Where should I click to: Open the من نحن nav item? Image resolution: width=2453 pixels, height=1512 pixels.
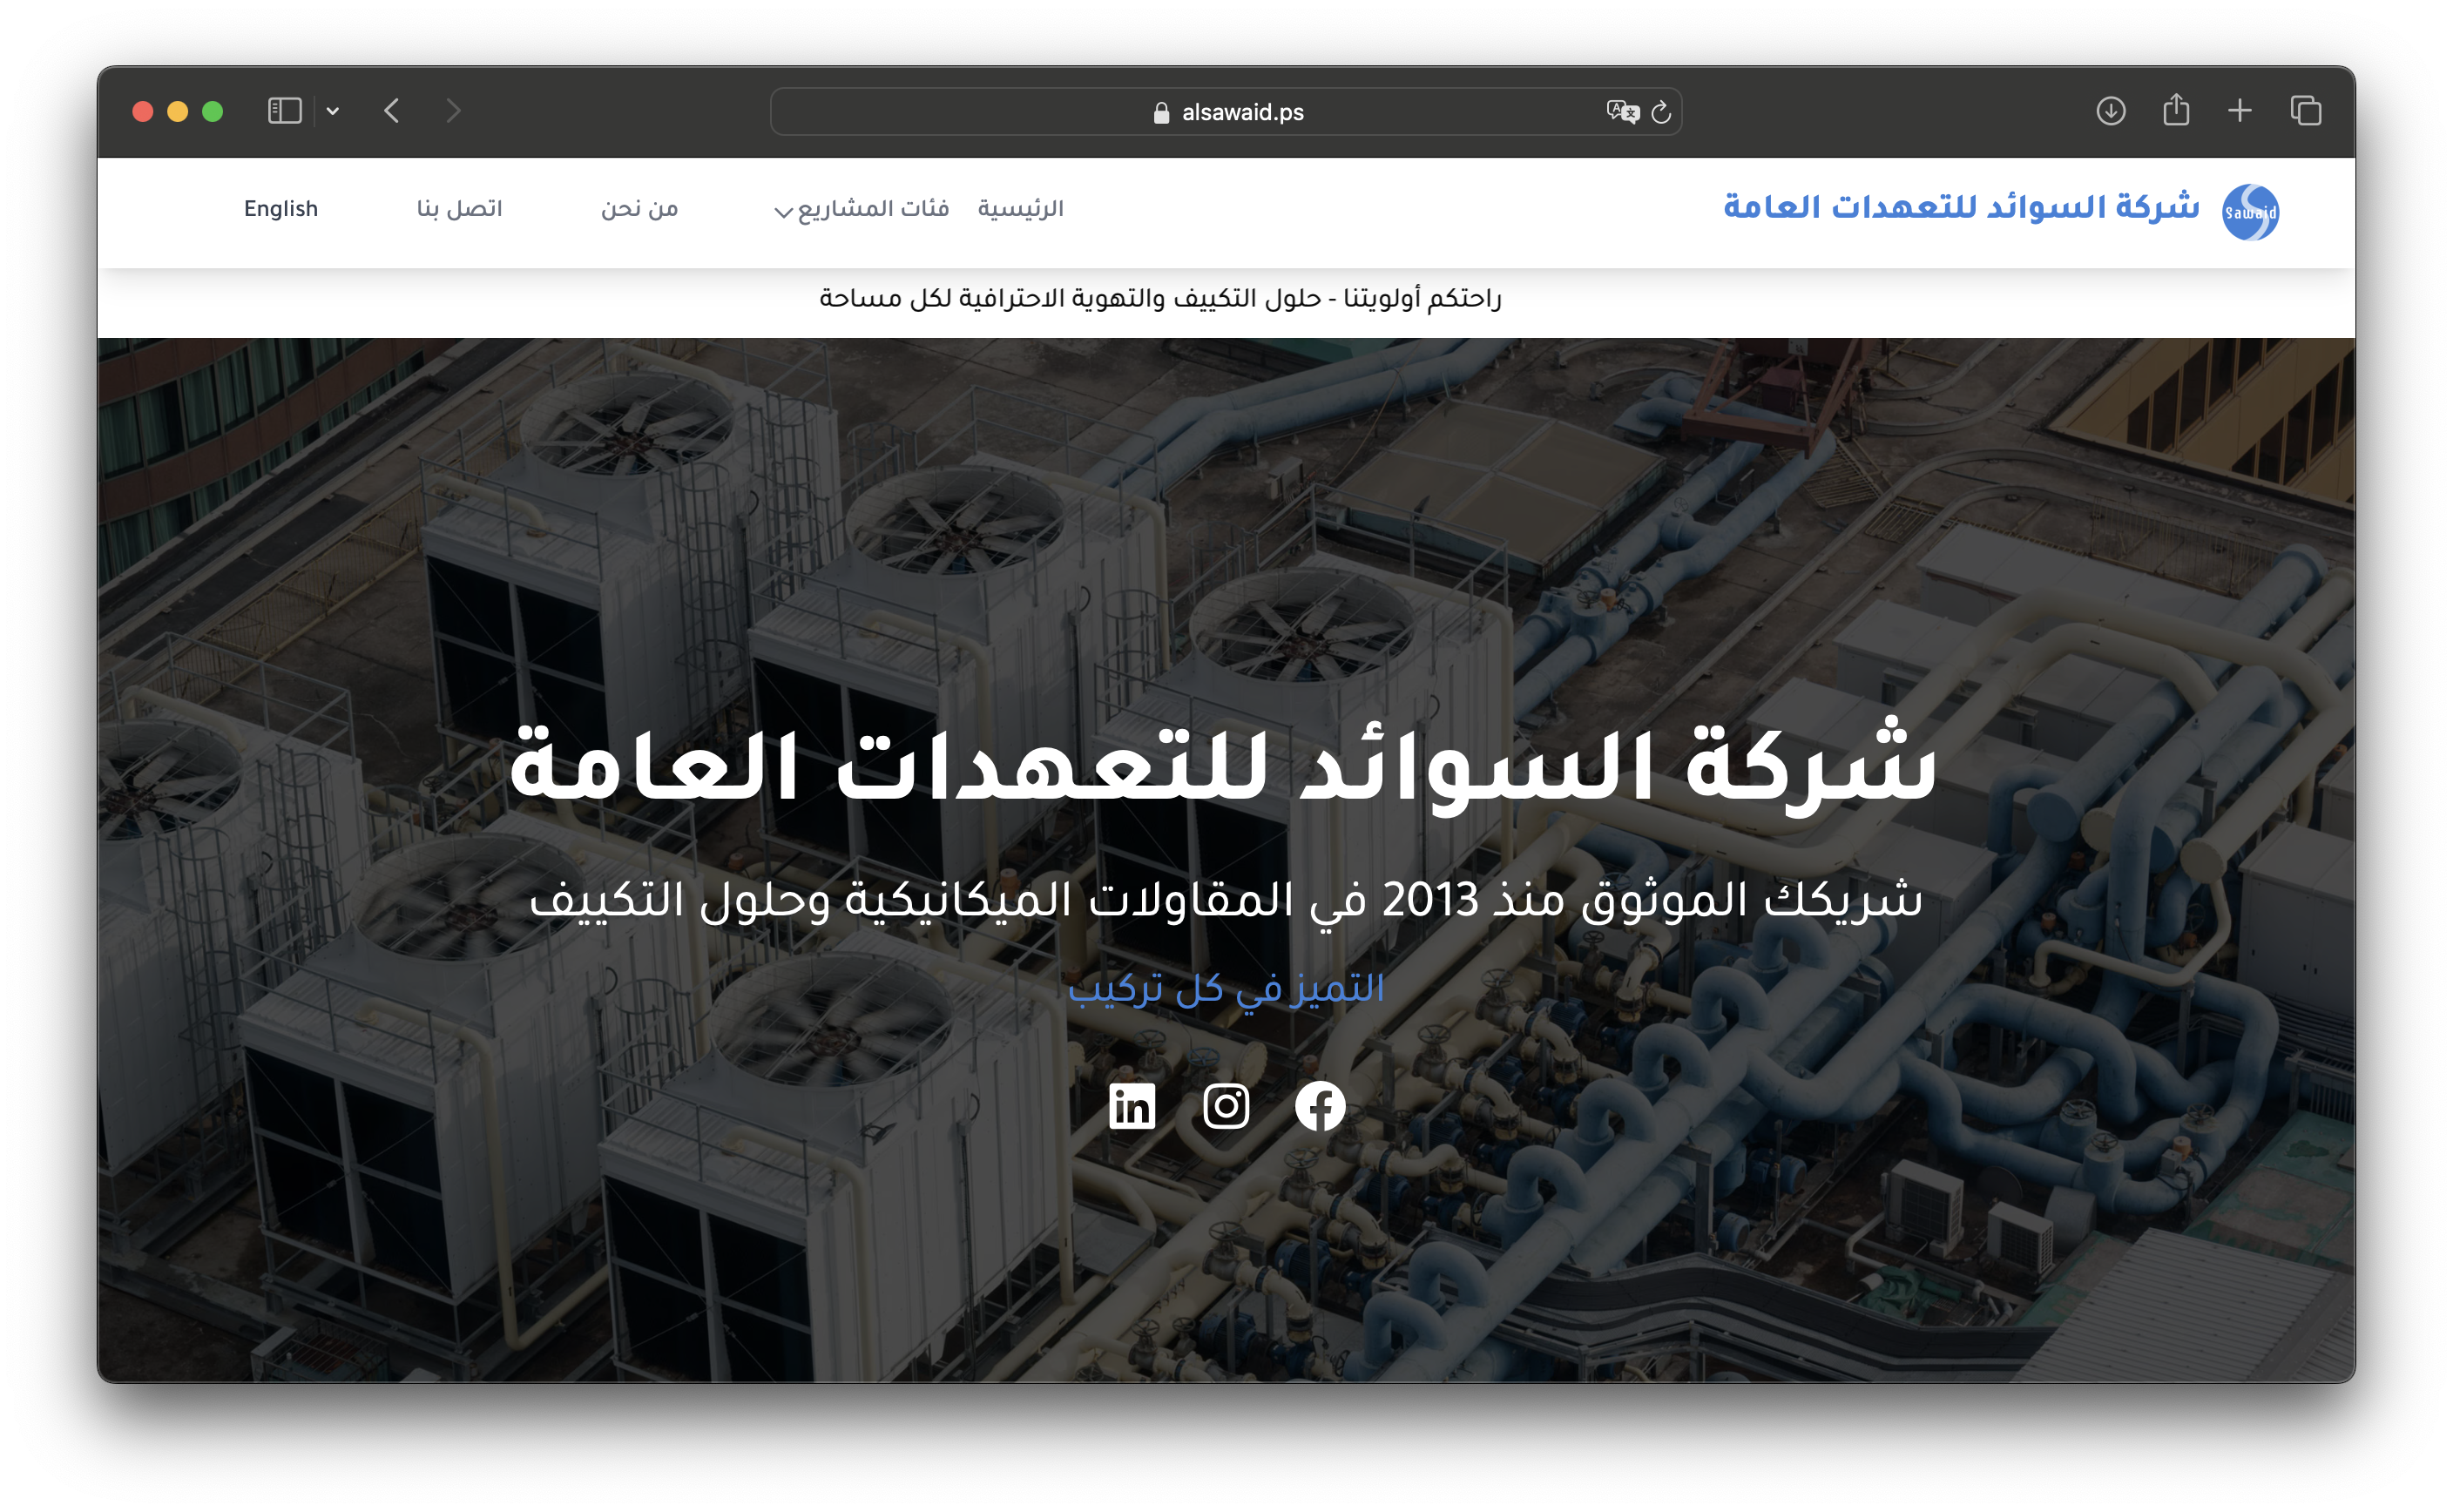click(639, 209)
